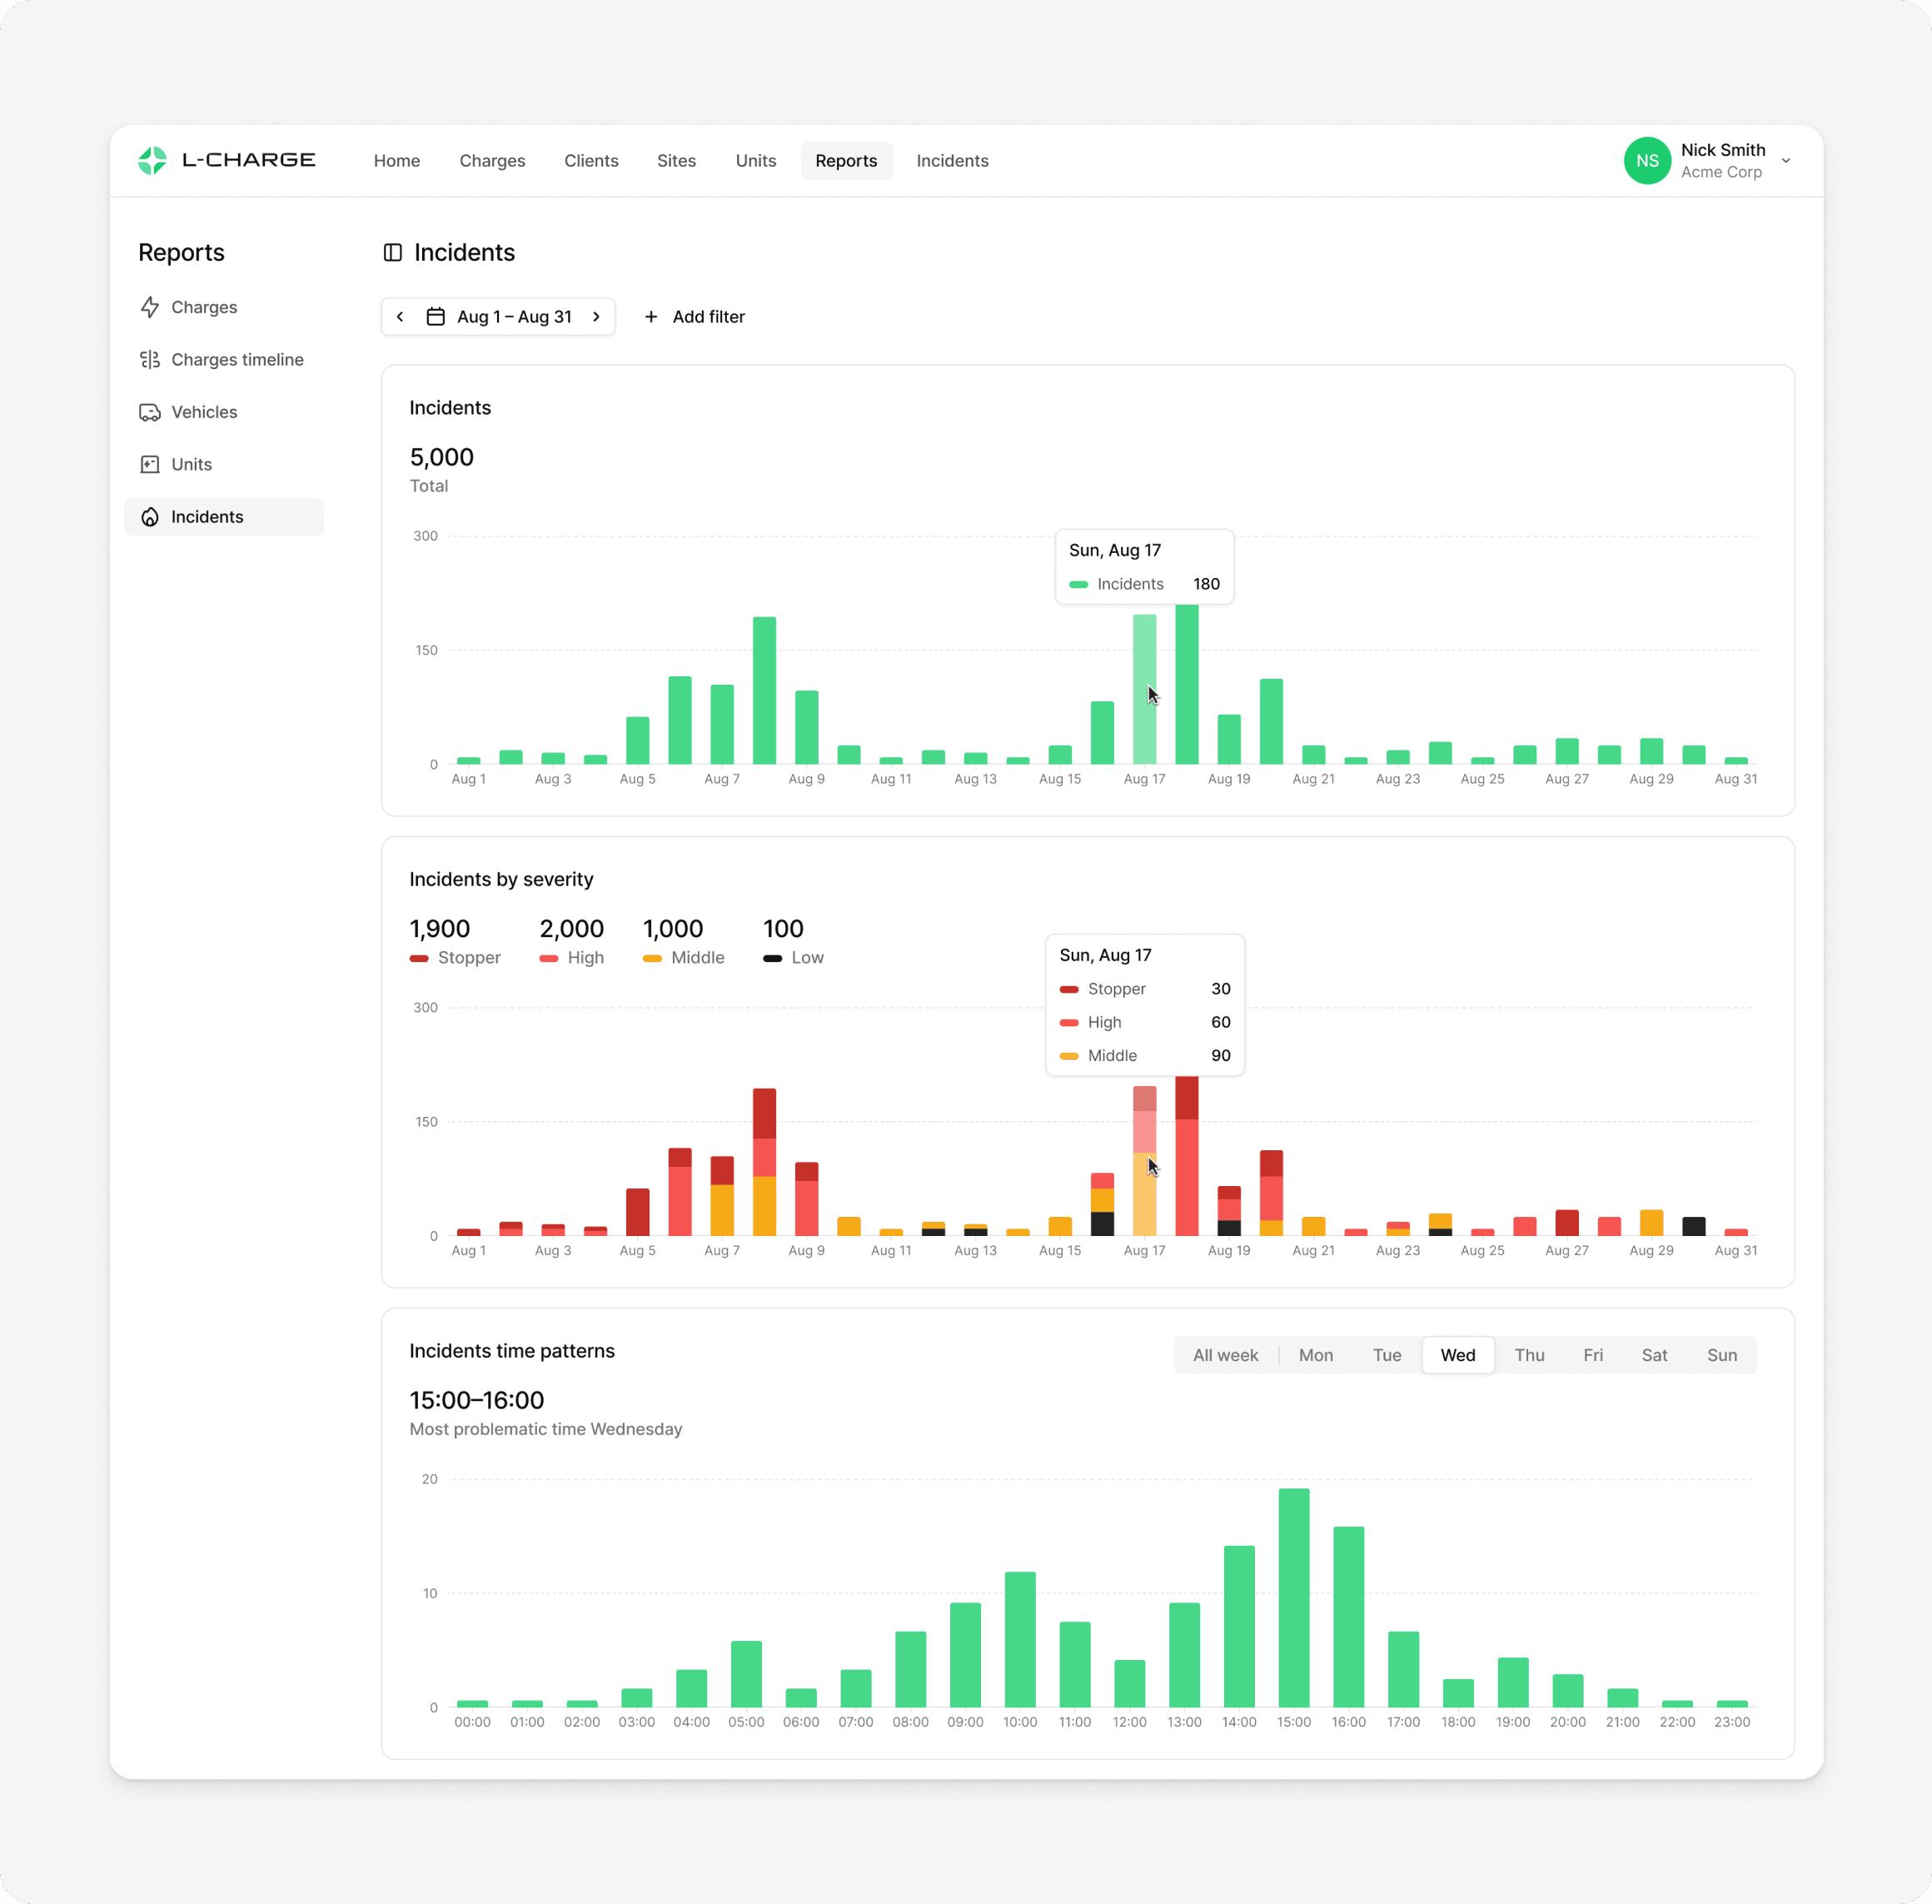Toggle the sidebar panel icon beside Incidents title

(393, 253)
